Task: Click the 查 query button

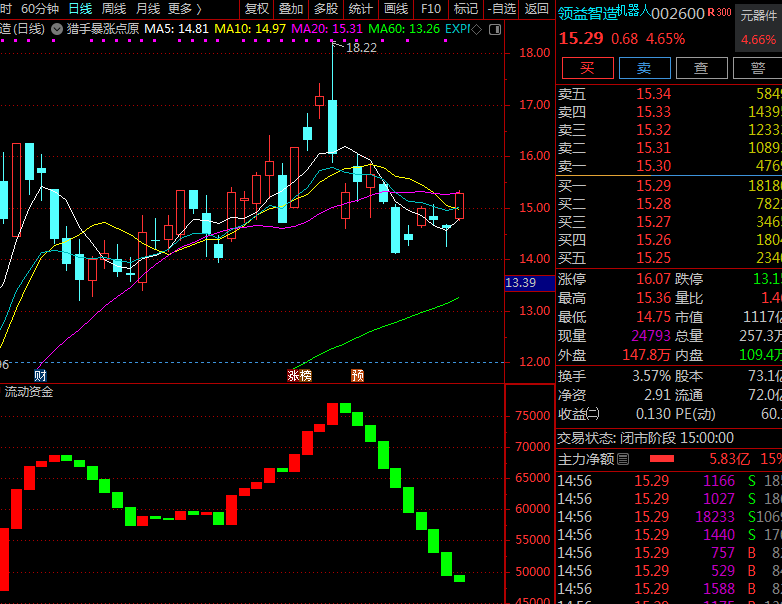Action: [701, 68]
